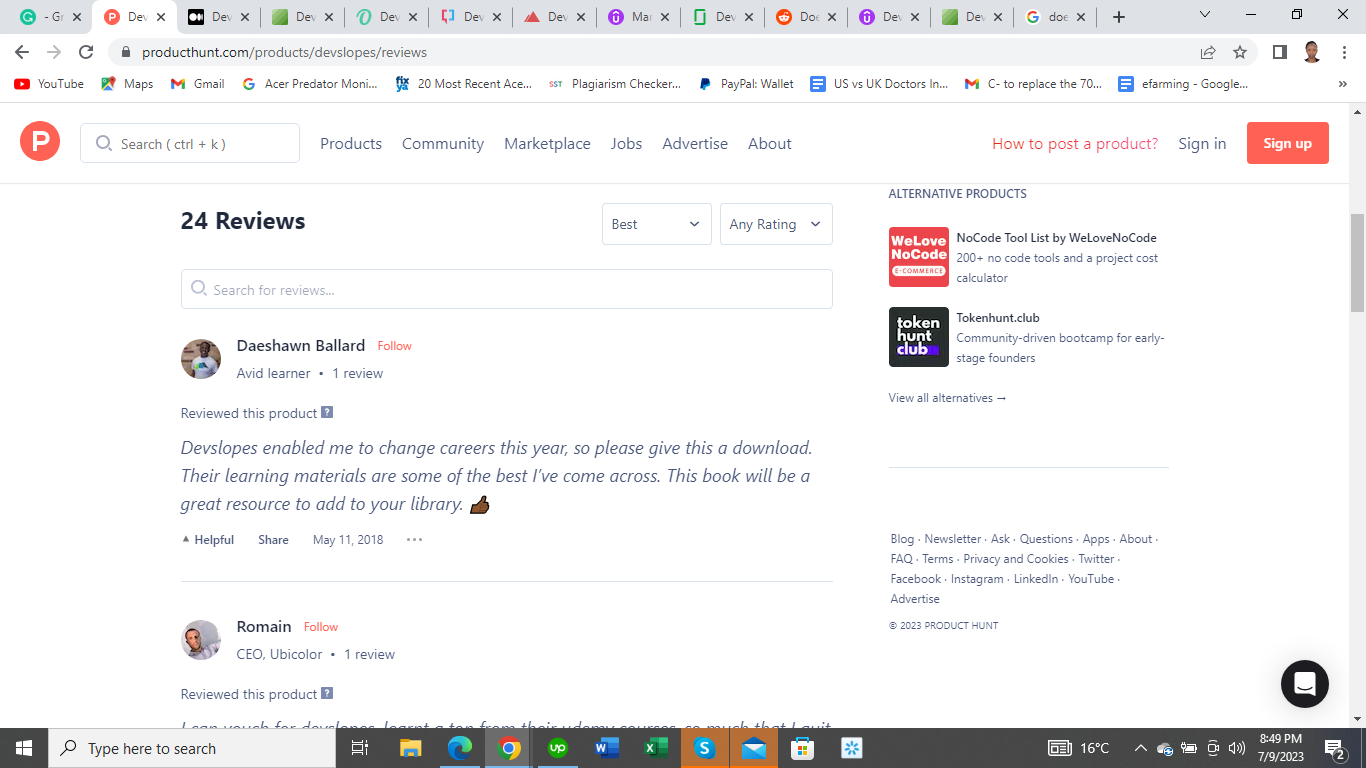Go to Marketplace in the navigation
The width and height of the screenshot is (1366, 768).
(547, 143)
